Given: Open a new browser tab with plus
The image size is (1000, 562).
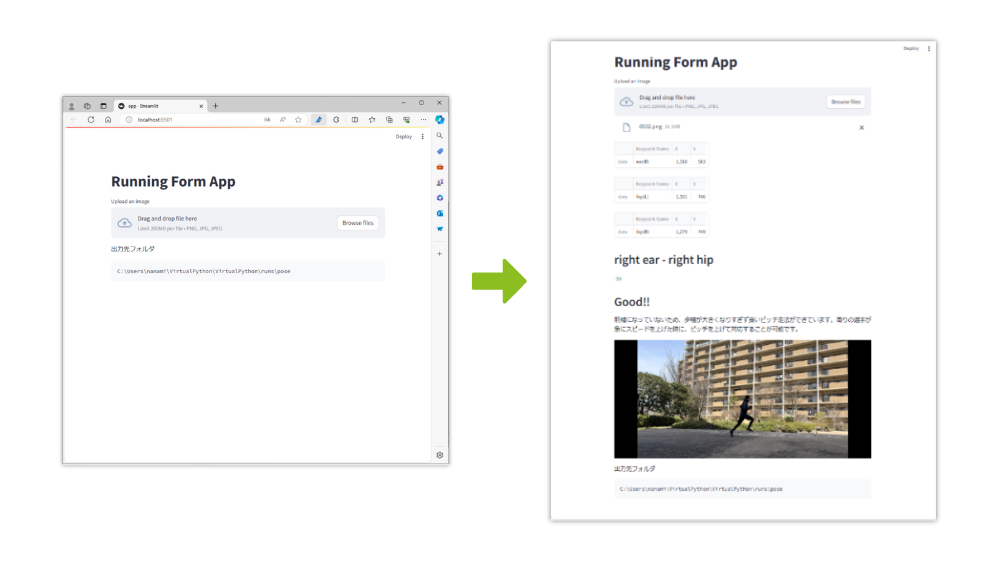Looking at the screenshot, I should 215,105.
